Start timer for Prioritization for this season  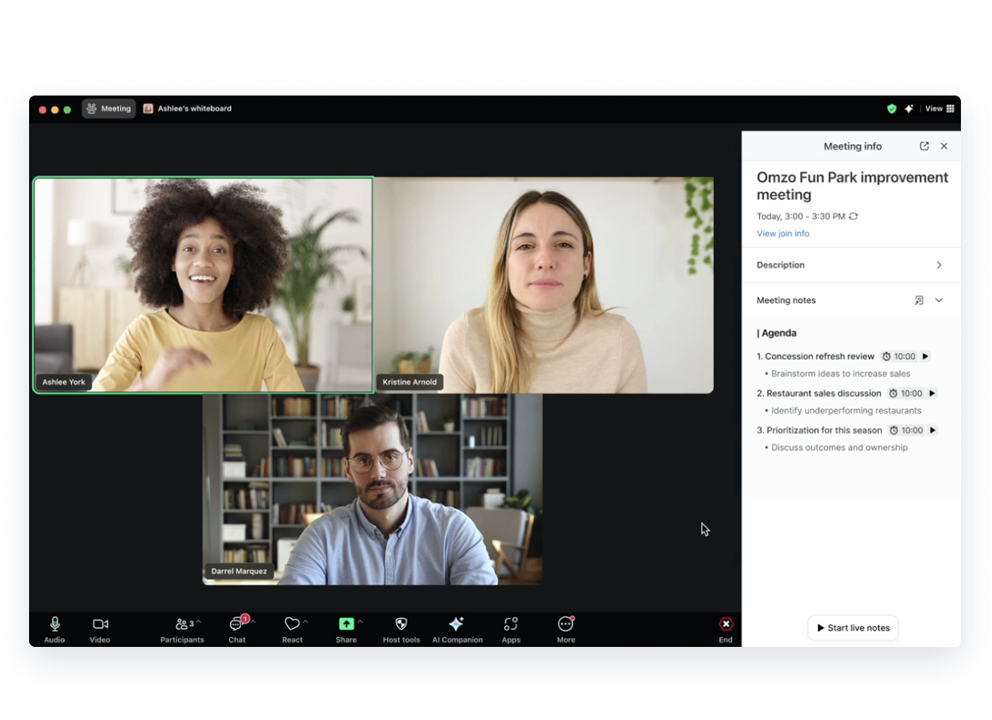(933, 430)
